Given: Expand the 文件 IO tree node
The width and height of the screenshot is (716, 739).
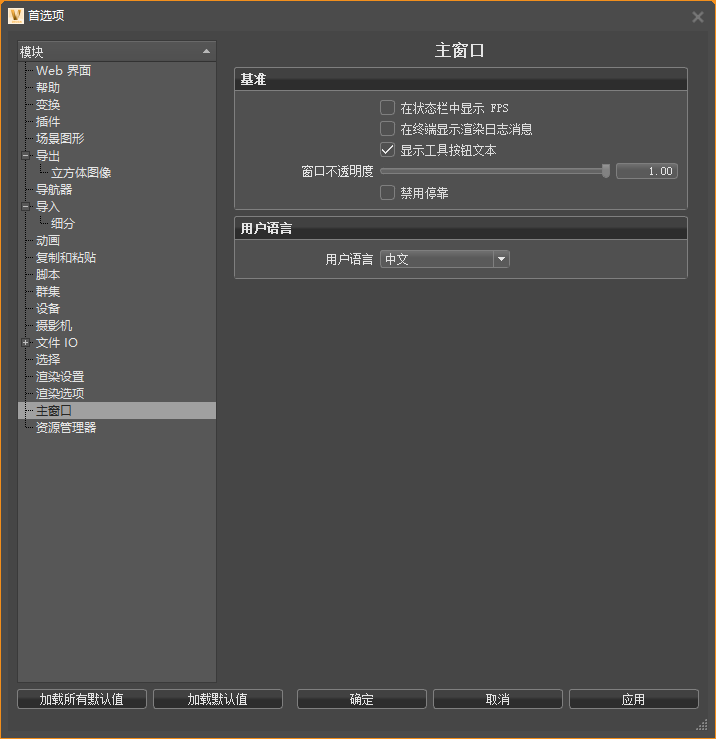Looking at the screenshot, I should click(x=26, y=342).
